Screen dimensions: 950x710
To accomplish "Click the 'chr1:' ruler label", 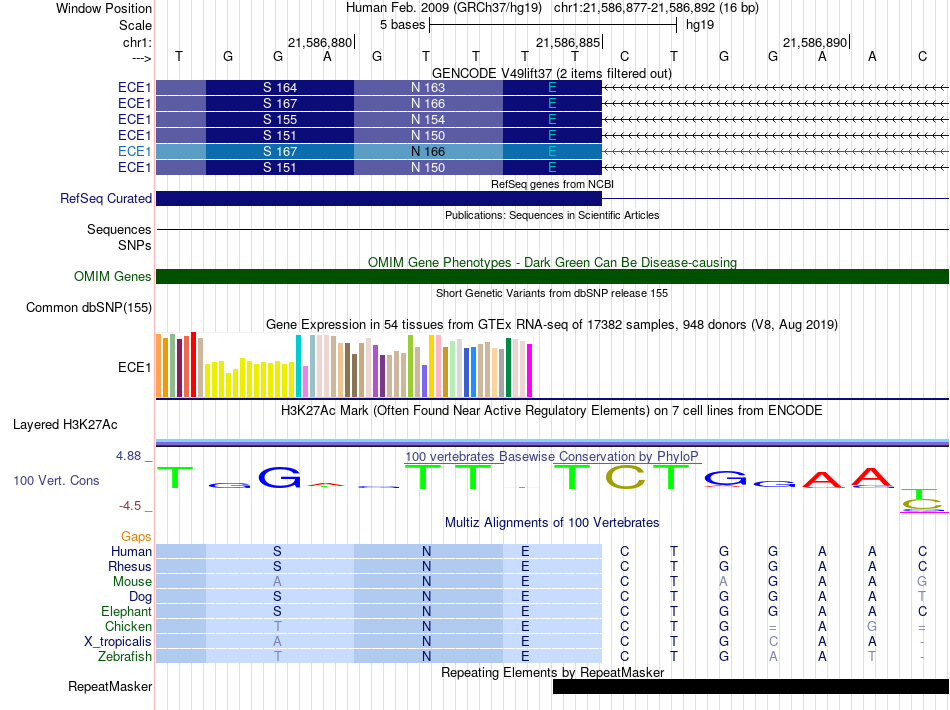I will (137, 42).
